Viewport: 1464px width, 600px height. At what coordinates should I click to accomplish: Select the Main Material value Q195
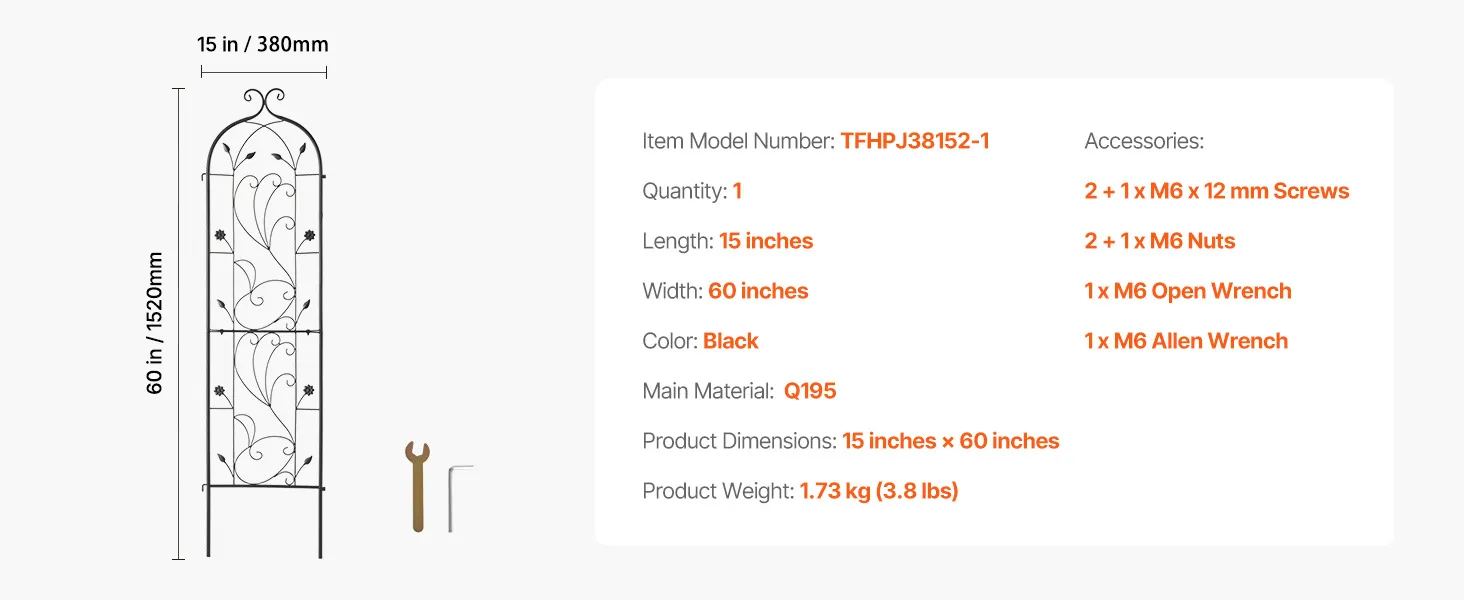[809, 391]
